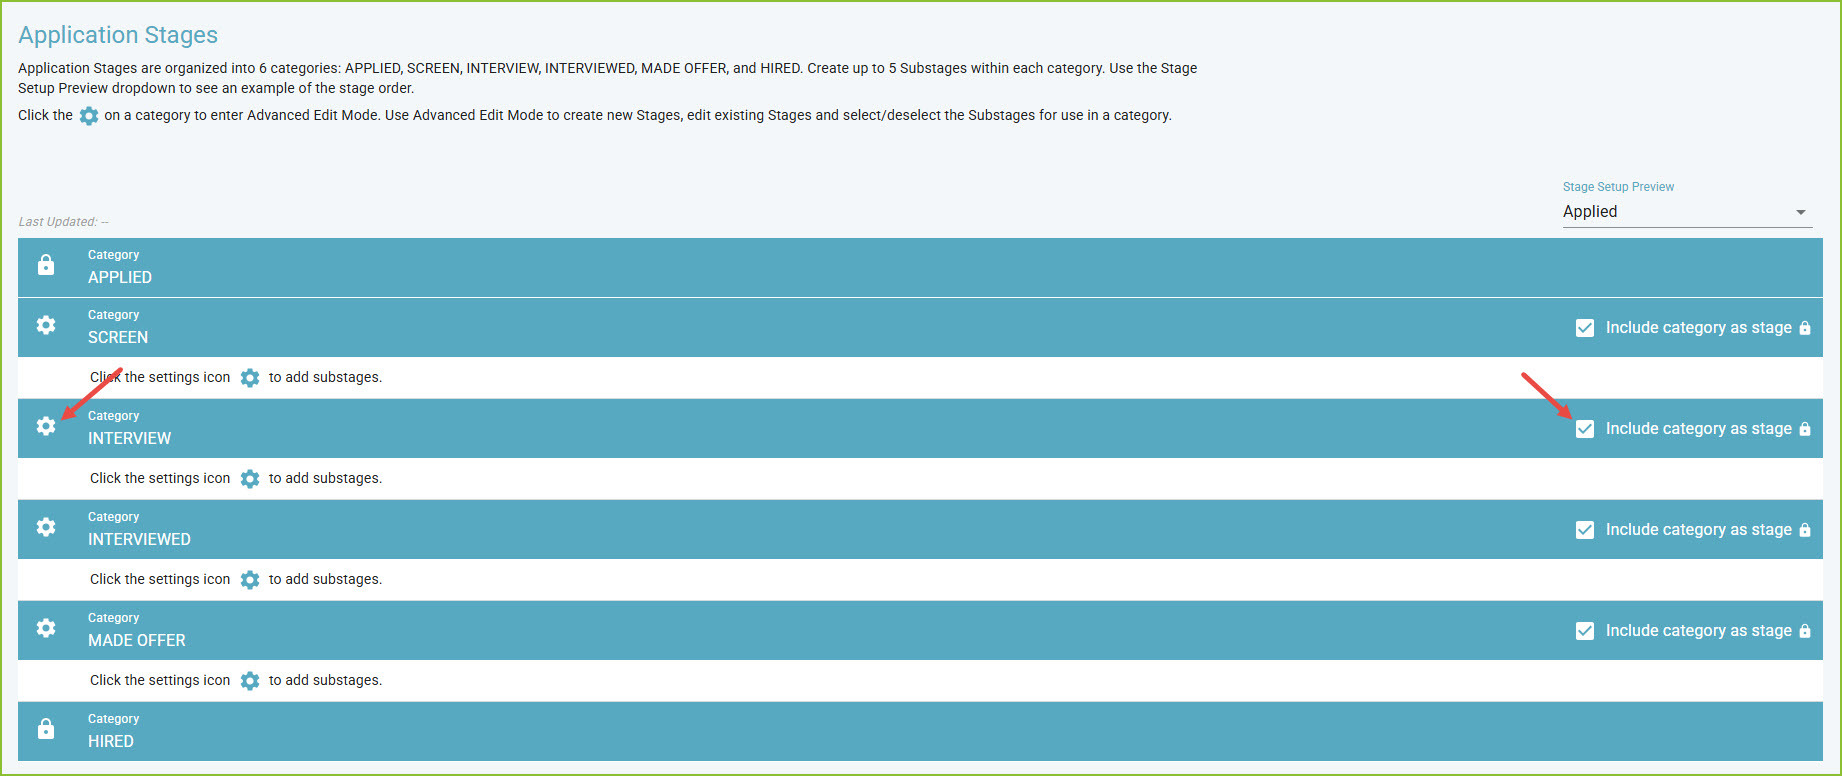This screenshot has height=776, width=1842.
Task: Click lock icon beside MADE OFFER include stage
Action: [1805, 631]
